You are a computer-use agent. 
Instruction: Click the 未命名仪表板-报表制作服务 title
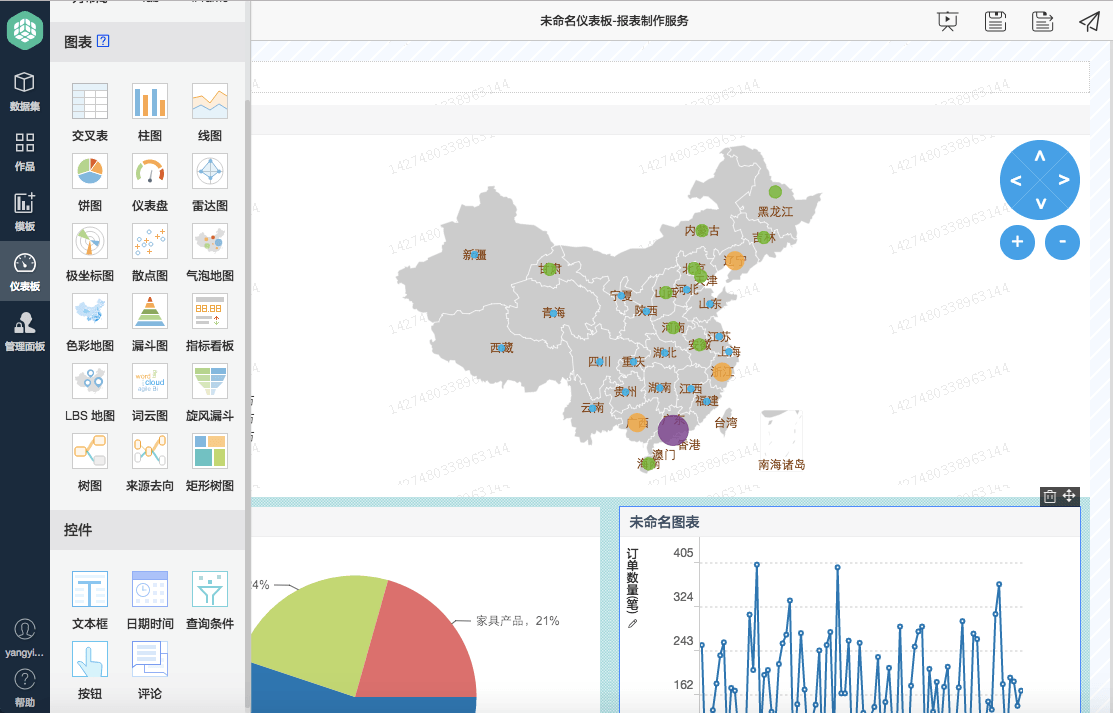pyautogui.click(x=614, y=21)
